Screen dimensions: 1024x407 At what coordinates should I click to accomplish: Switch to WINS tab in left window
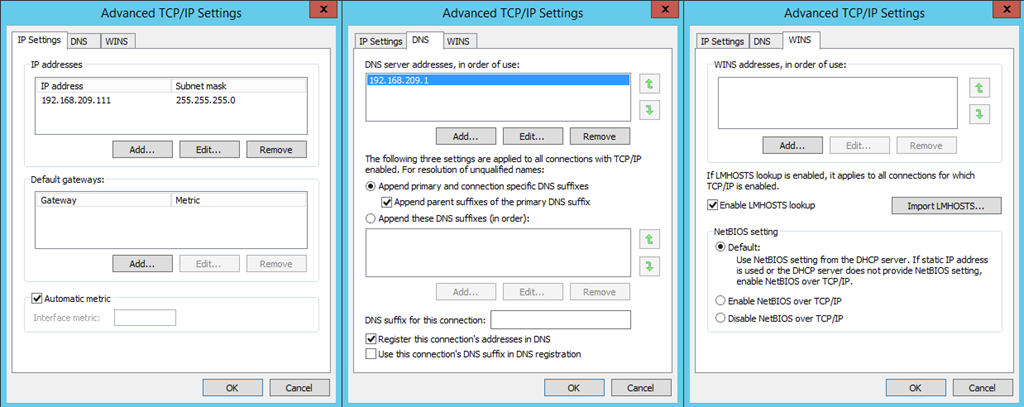tap(118, 41)
